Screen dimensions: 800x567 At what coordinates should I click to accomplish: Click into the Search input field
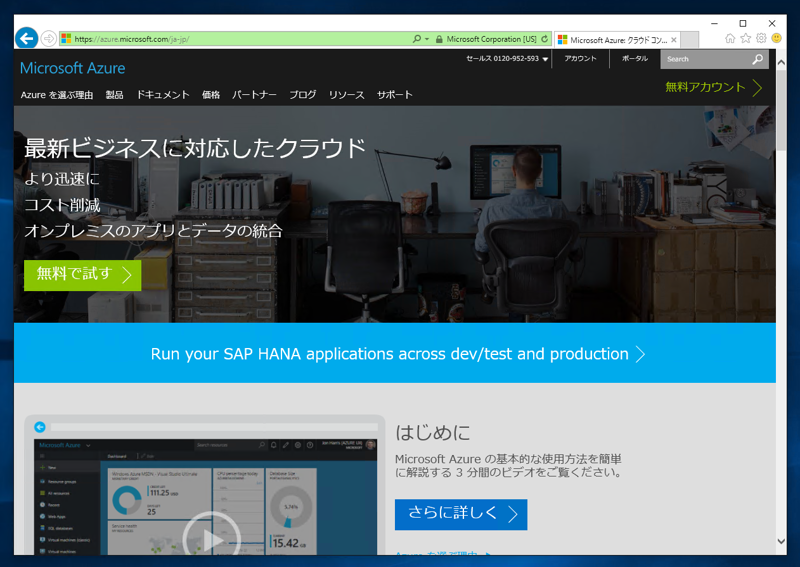click(707, 59)
